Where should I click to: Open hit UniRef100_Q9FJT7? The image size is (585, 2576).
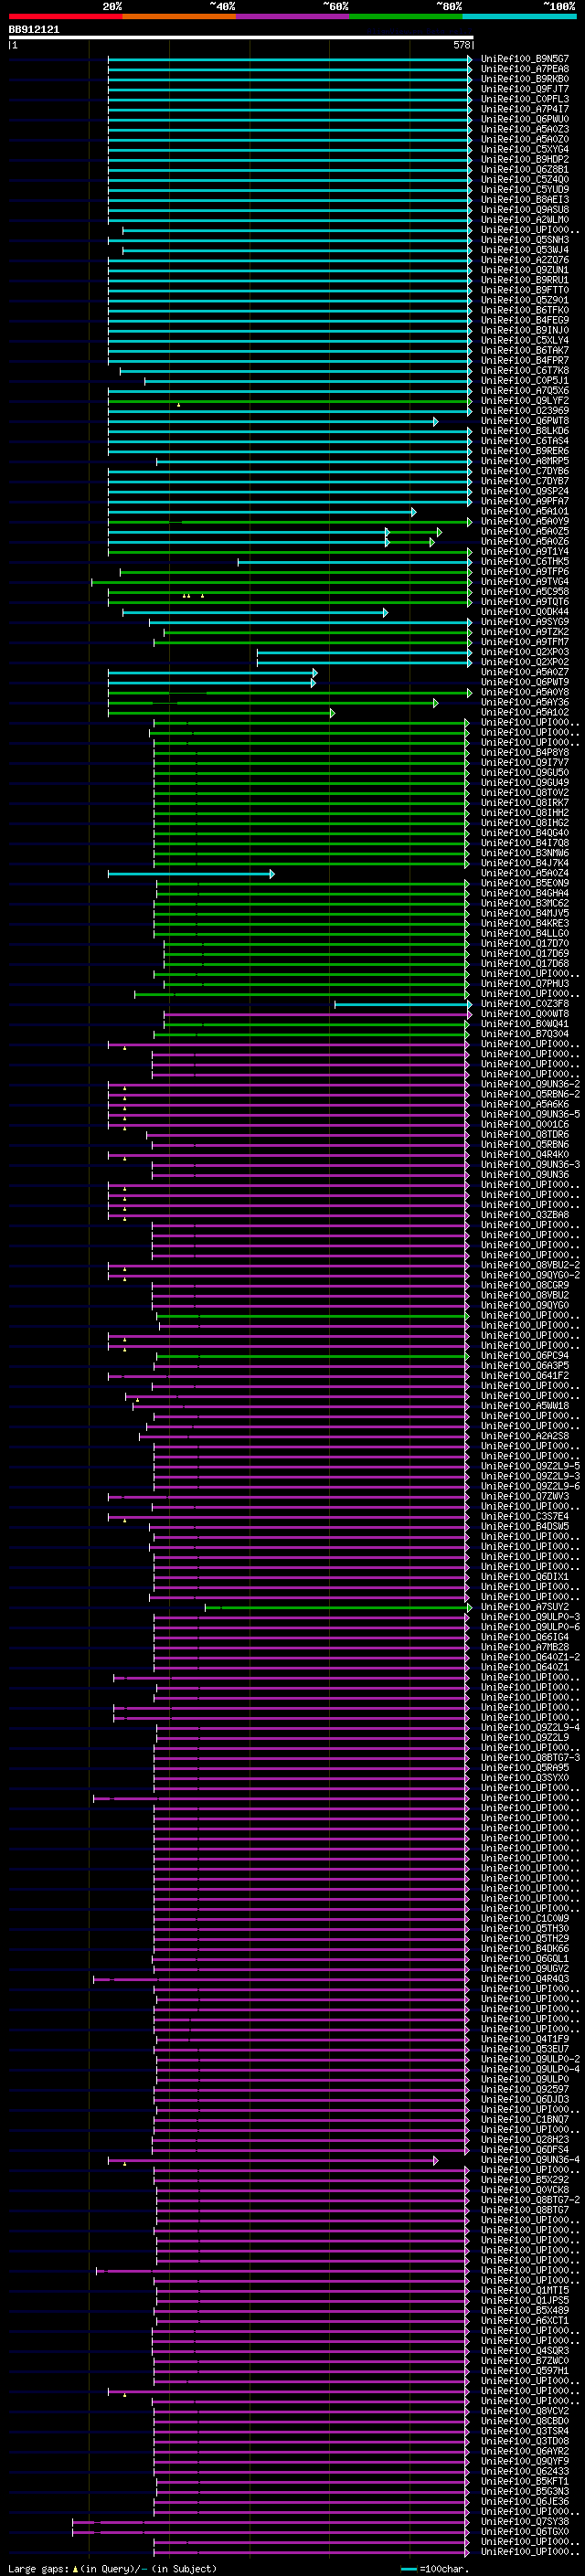tap(525, 89)
